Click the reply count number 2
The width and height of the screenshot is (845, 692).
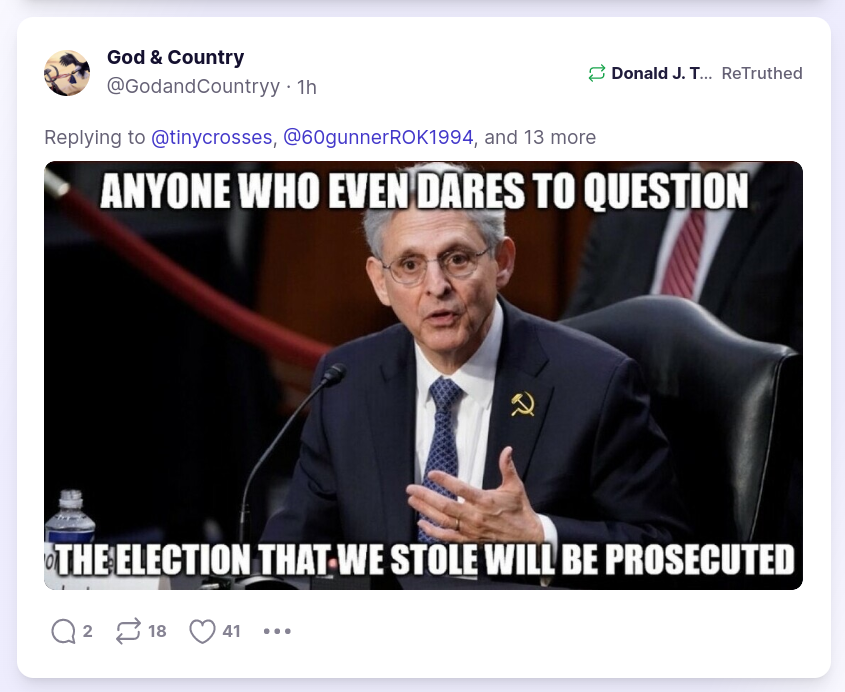[x=87, y=631]
